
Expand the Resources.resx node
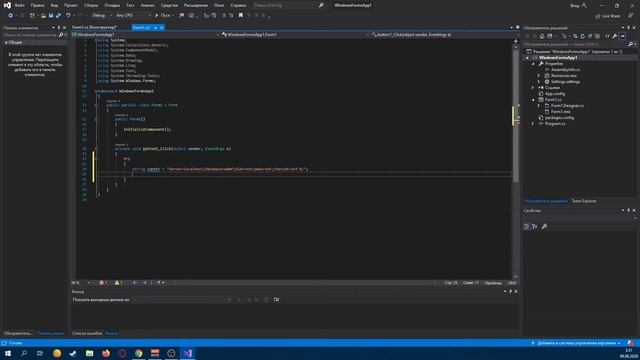pos(539,76)
